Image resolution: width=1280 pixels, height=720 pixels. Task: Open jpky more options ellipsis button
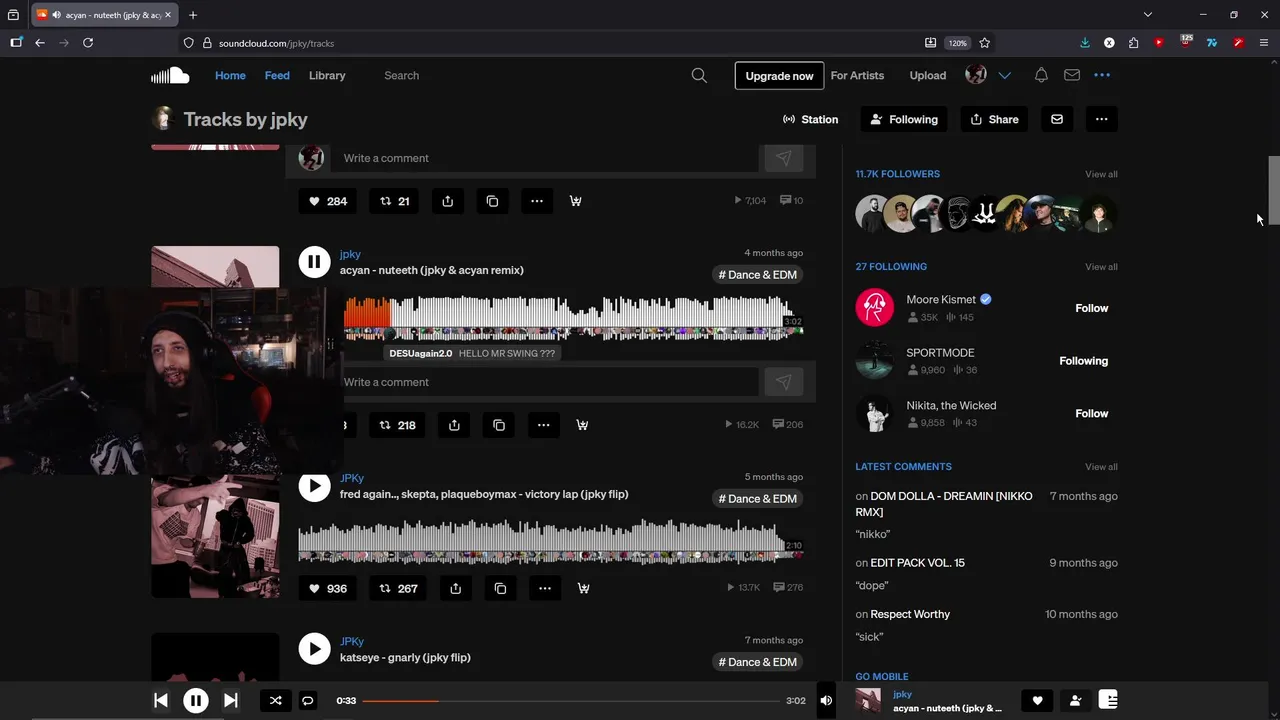coord(1101,119)
